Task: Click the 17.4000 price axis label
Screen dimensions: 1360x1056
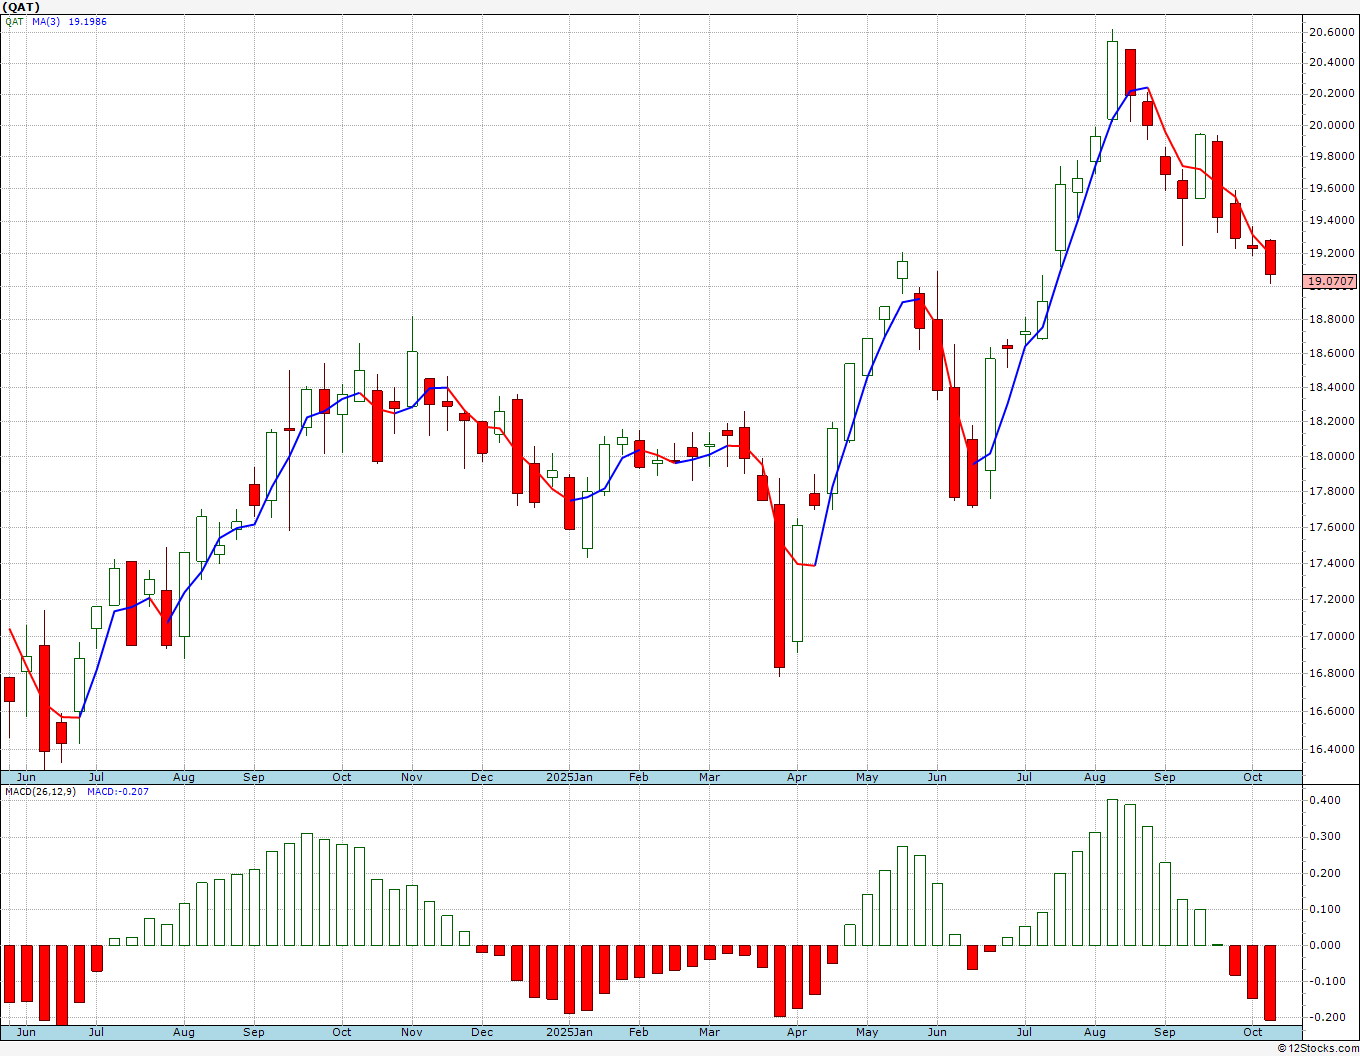Action: 1332,564
